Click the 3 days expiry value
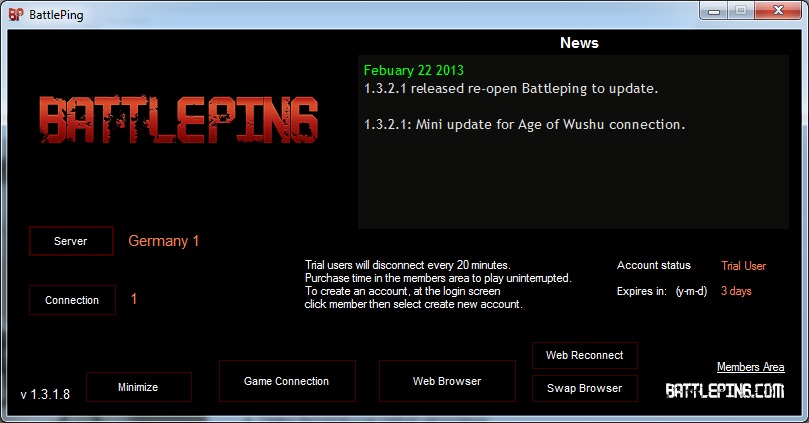This screenshot has width=809, height=423. point(736,291)
